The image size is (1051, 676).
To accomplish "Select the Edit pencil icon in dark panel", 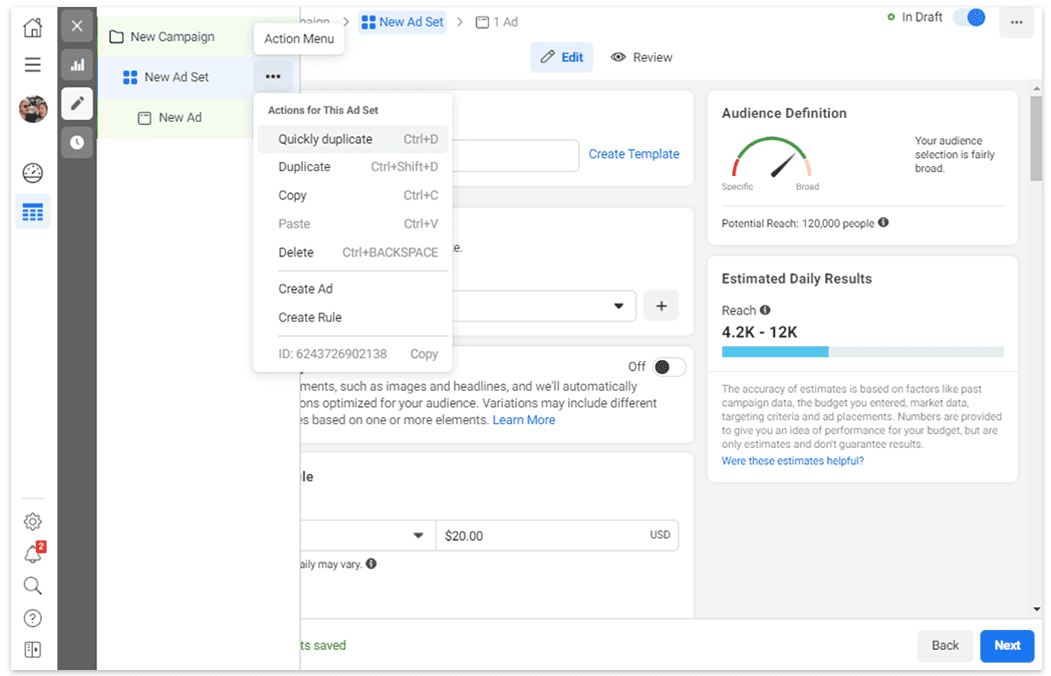I will 77,103.
